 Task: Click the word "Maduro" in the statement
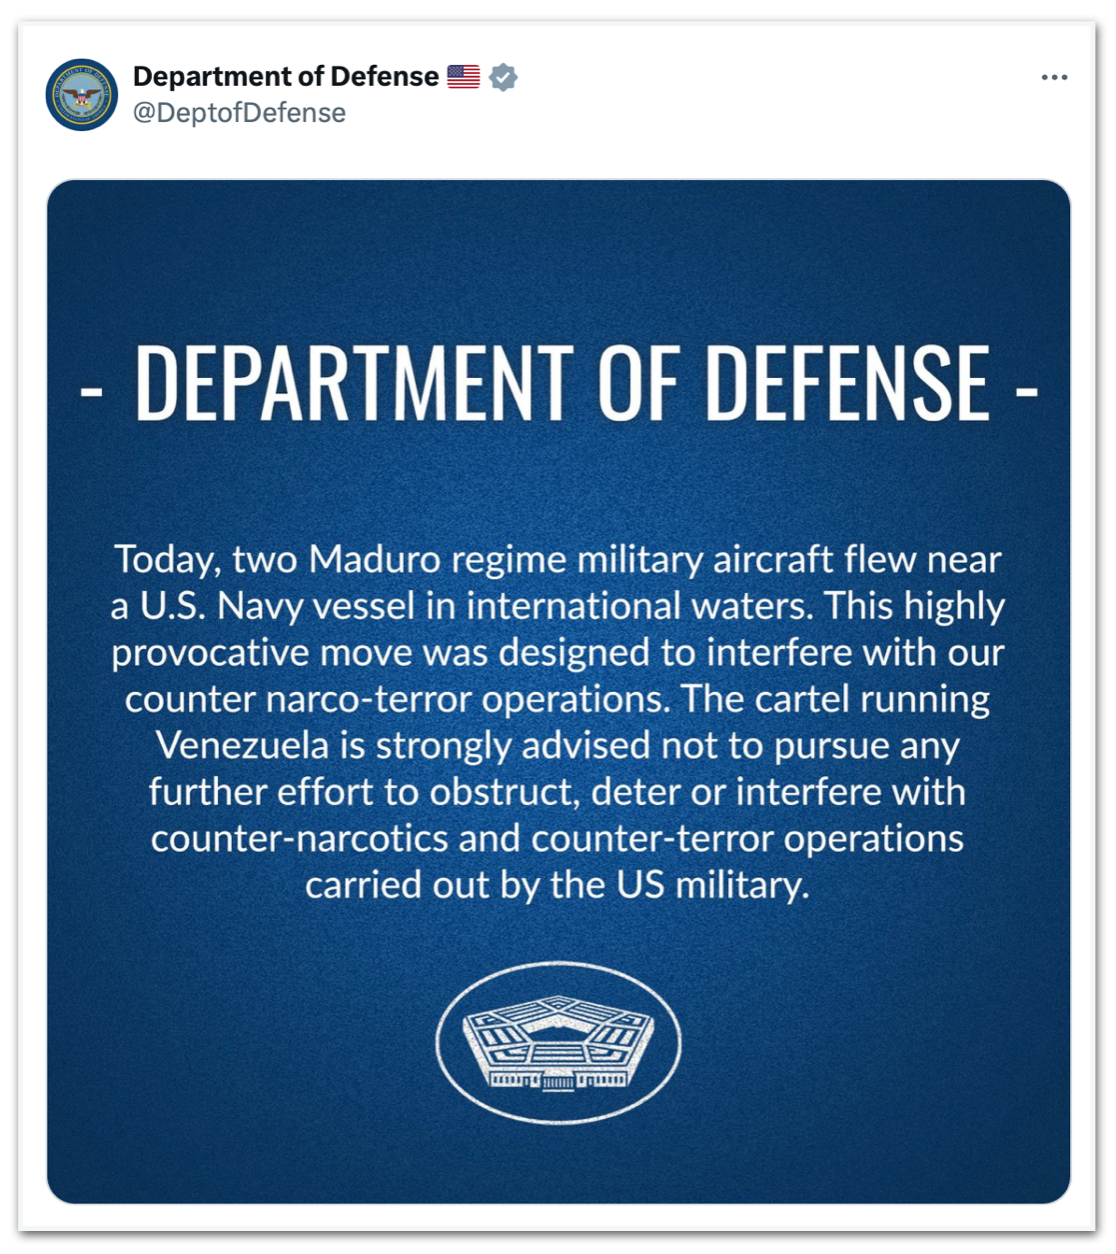click(x=375, y=560)
